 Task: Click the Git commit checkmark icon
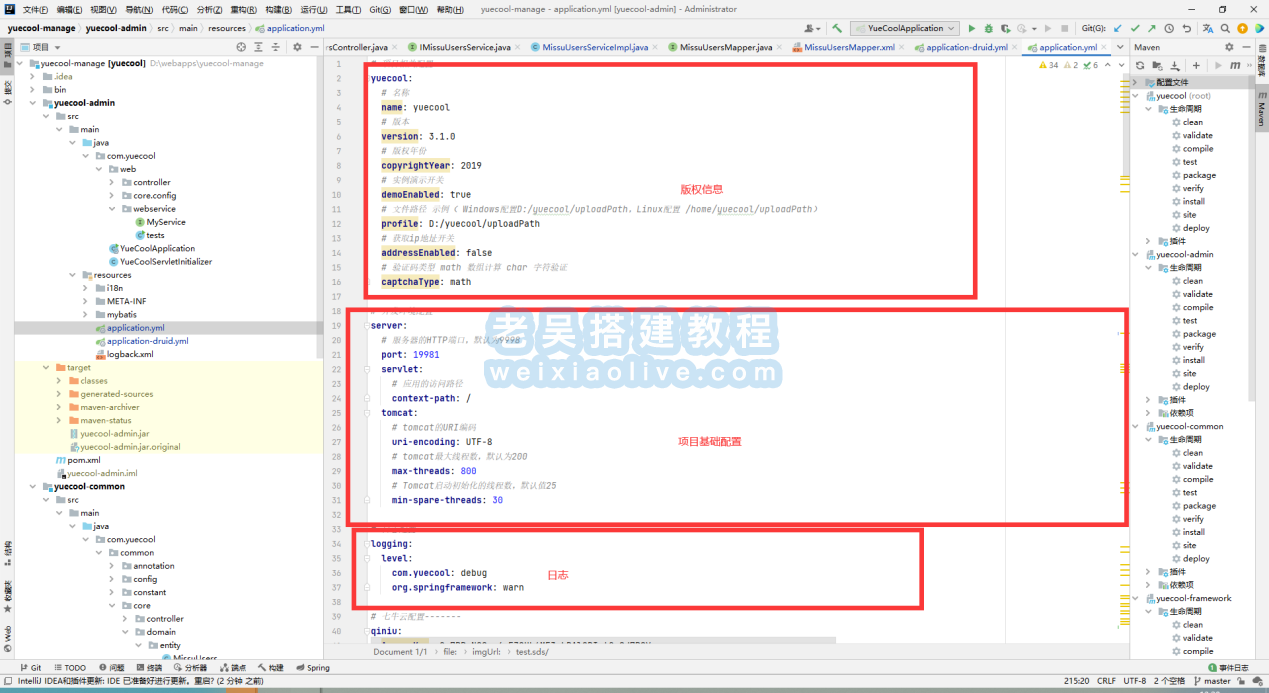pyautogui.click(x=1134, y=29)
